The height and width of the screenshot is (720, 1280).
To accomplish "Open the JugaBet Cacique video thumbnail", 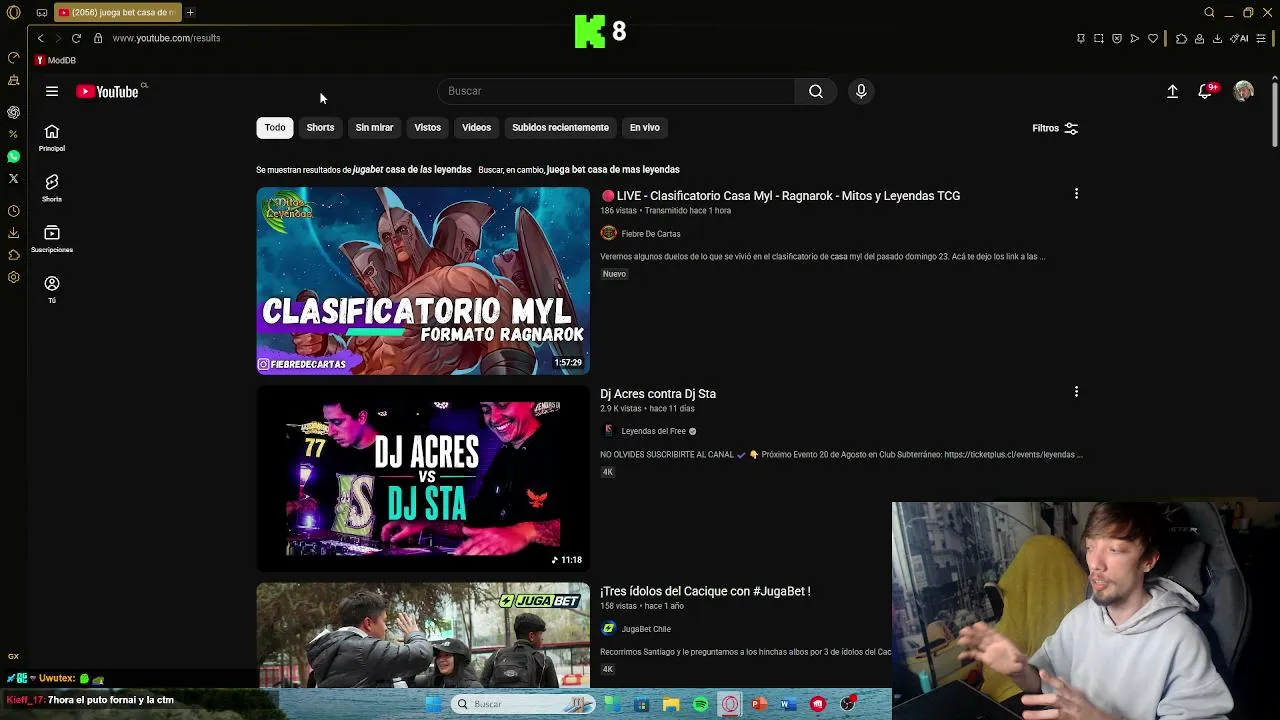I will coord(423,635).
